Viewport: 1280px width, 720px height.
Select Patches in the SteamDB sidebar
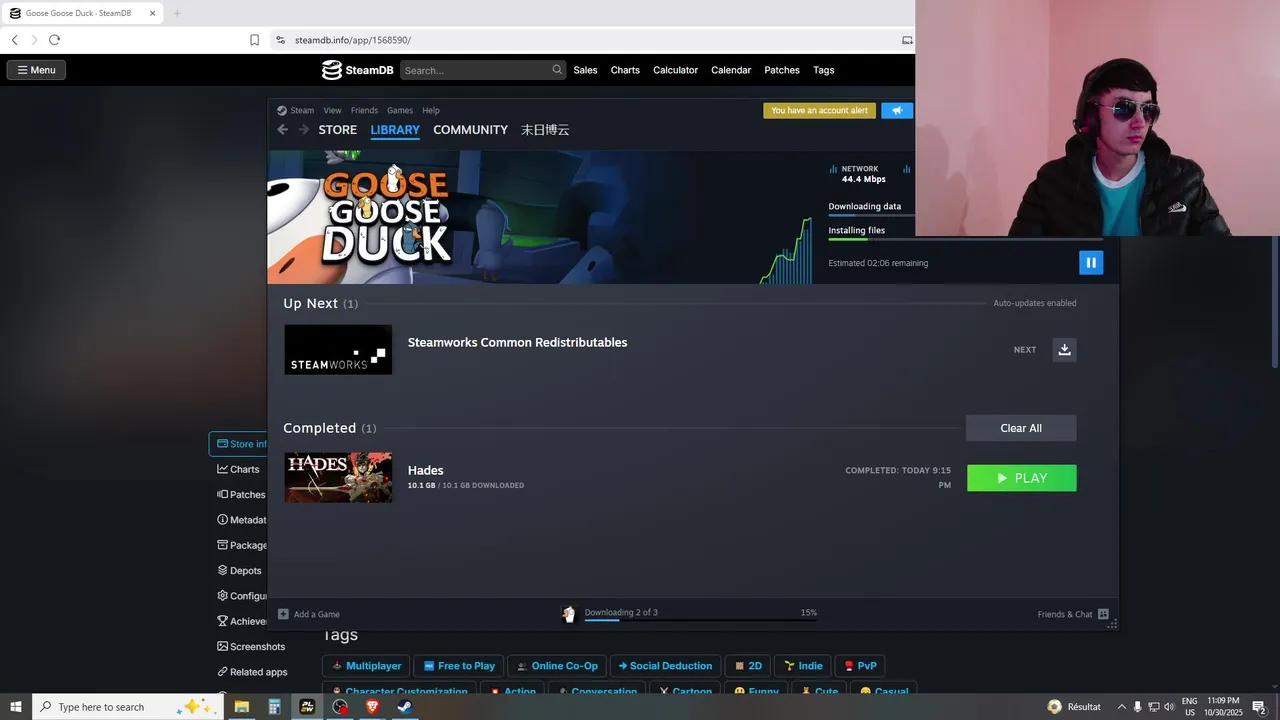pos(241,494)
